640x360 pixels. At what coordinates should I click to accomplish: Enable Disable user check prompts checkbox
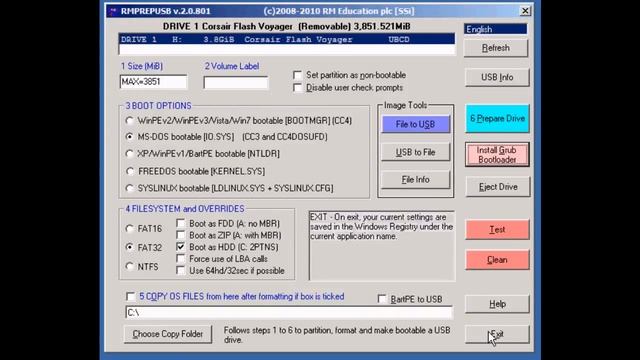pos(298,88)
